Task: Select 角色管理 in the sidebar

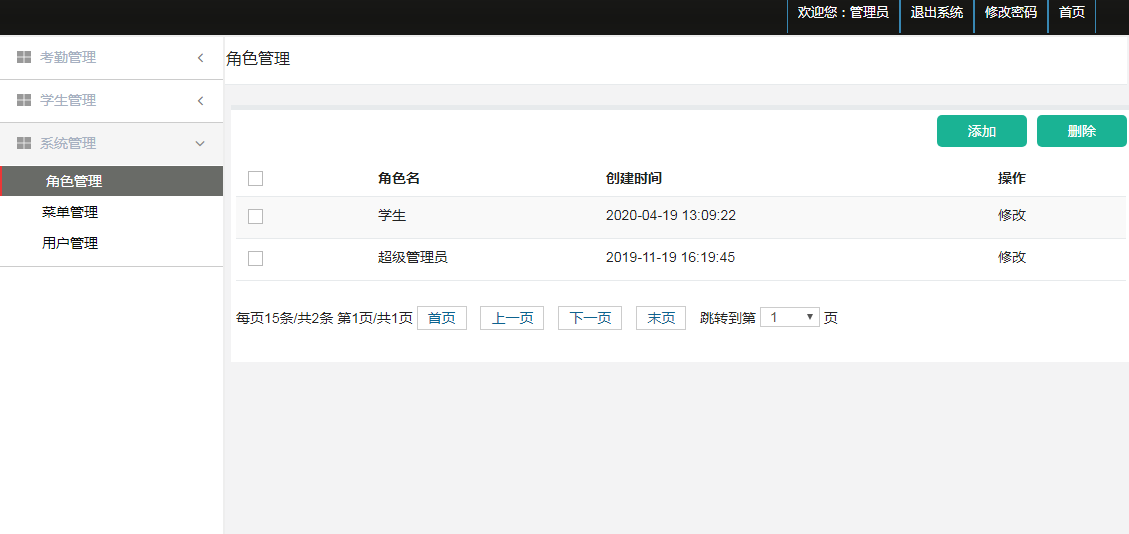Action: [x=74, y=181]
